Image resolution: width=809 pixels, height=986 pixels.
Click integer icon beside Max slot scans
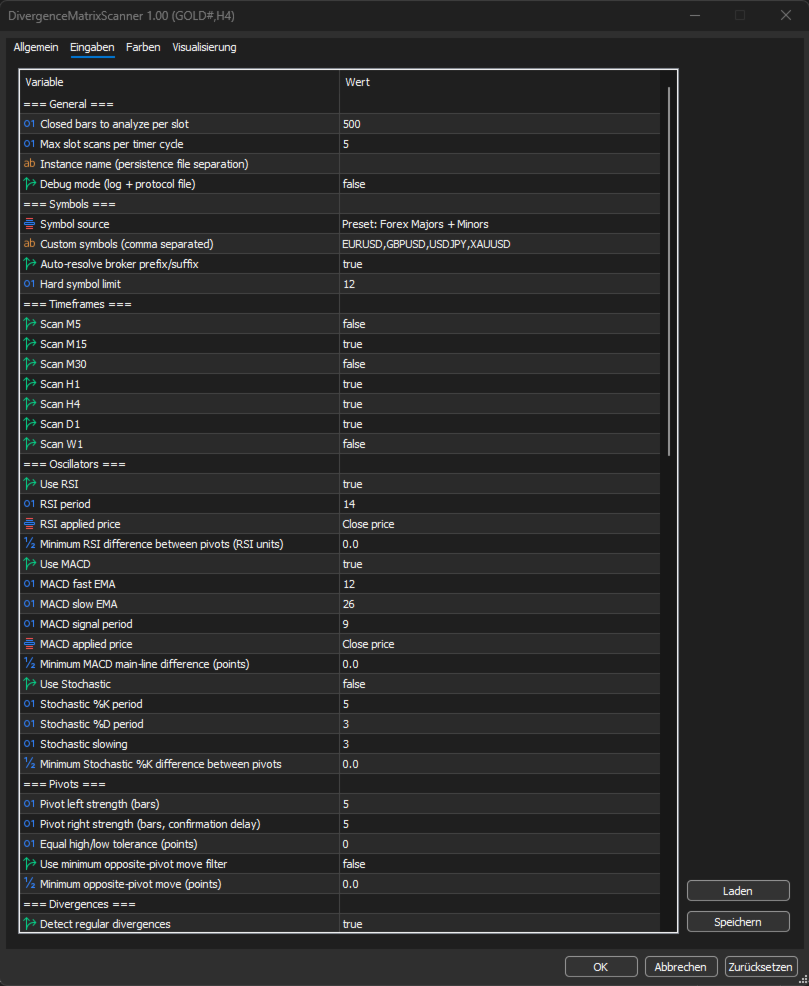(30, 144)
